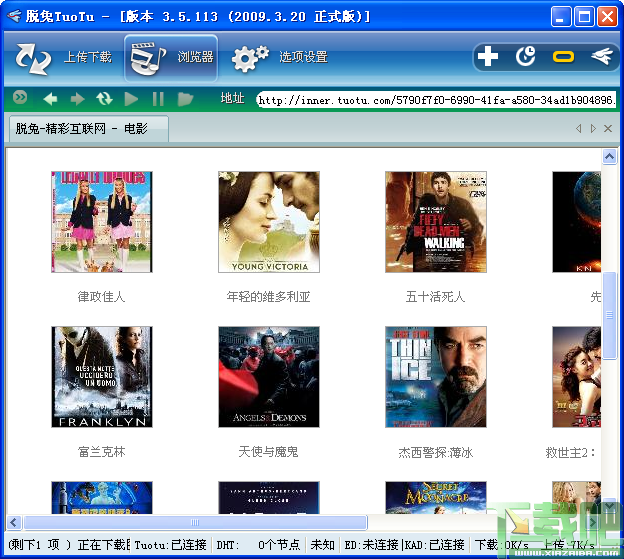Image resolution: width=624 pixels, height=559 pixels.
Task: Minimize the TuoTu window
Action: (560, 18)
